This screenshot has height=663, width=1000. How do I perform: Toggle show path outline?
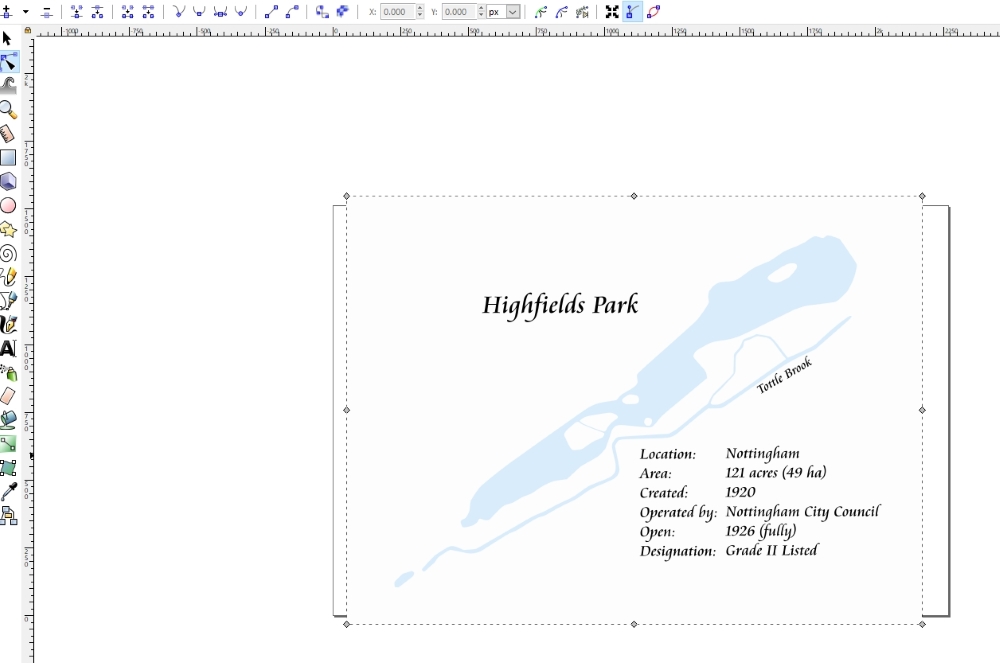(x=654, y=11)
